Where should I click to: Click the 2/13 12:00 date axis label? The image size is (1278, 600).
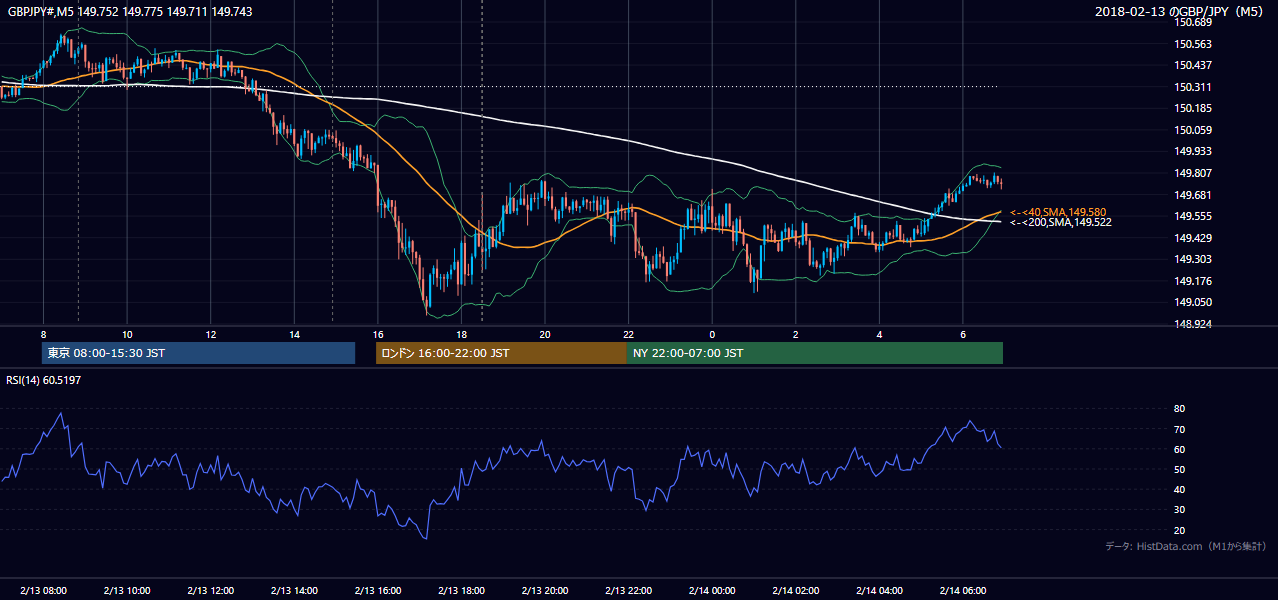point(211,591)
